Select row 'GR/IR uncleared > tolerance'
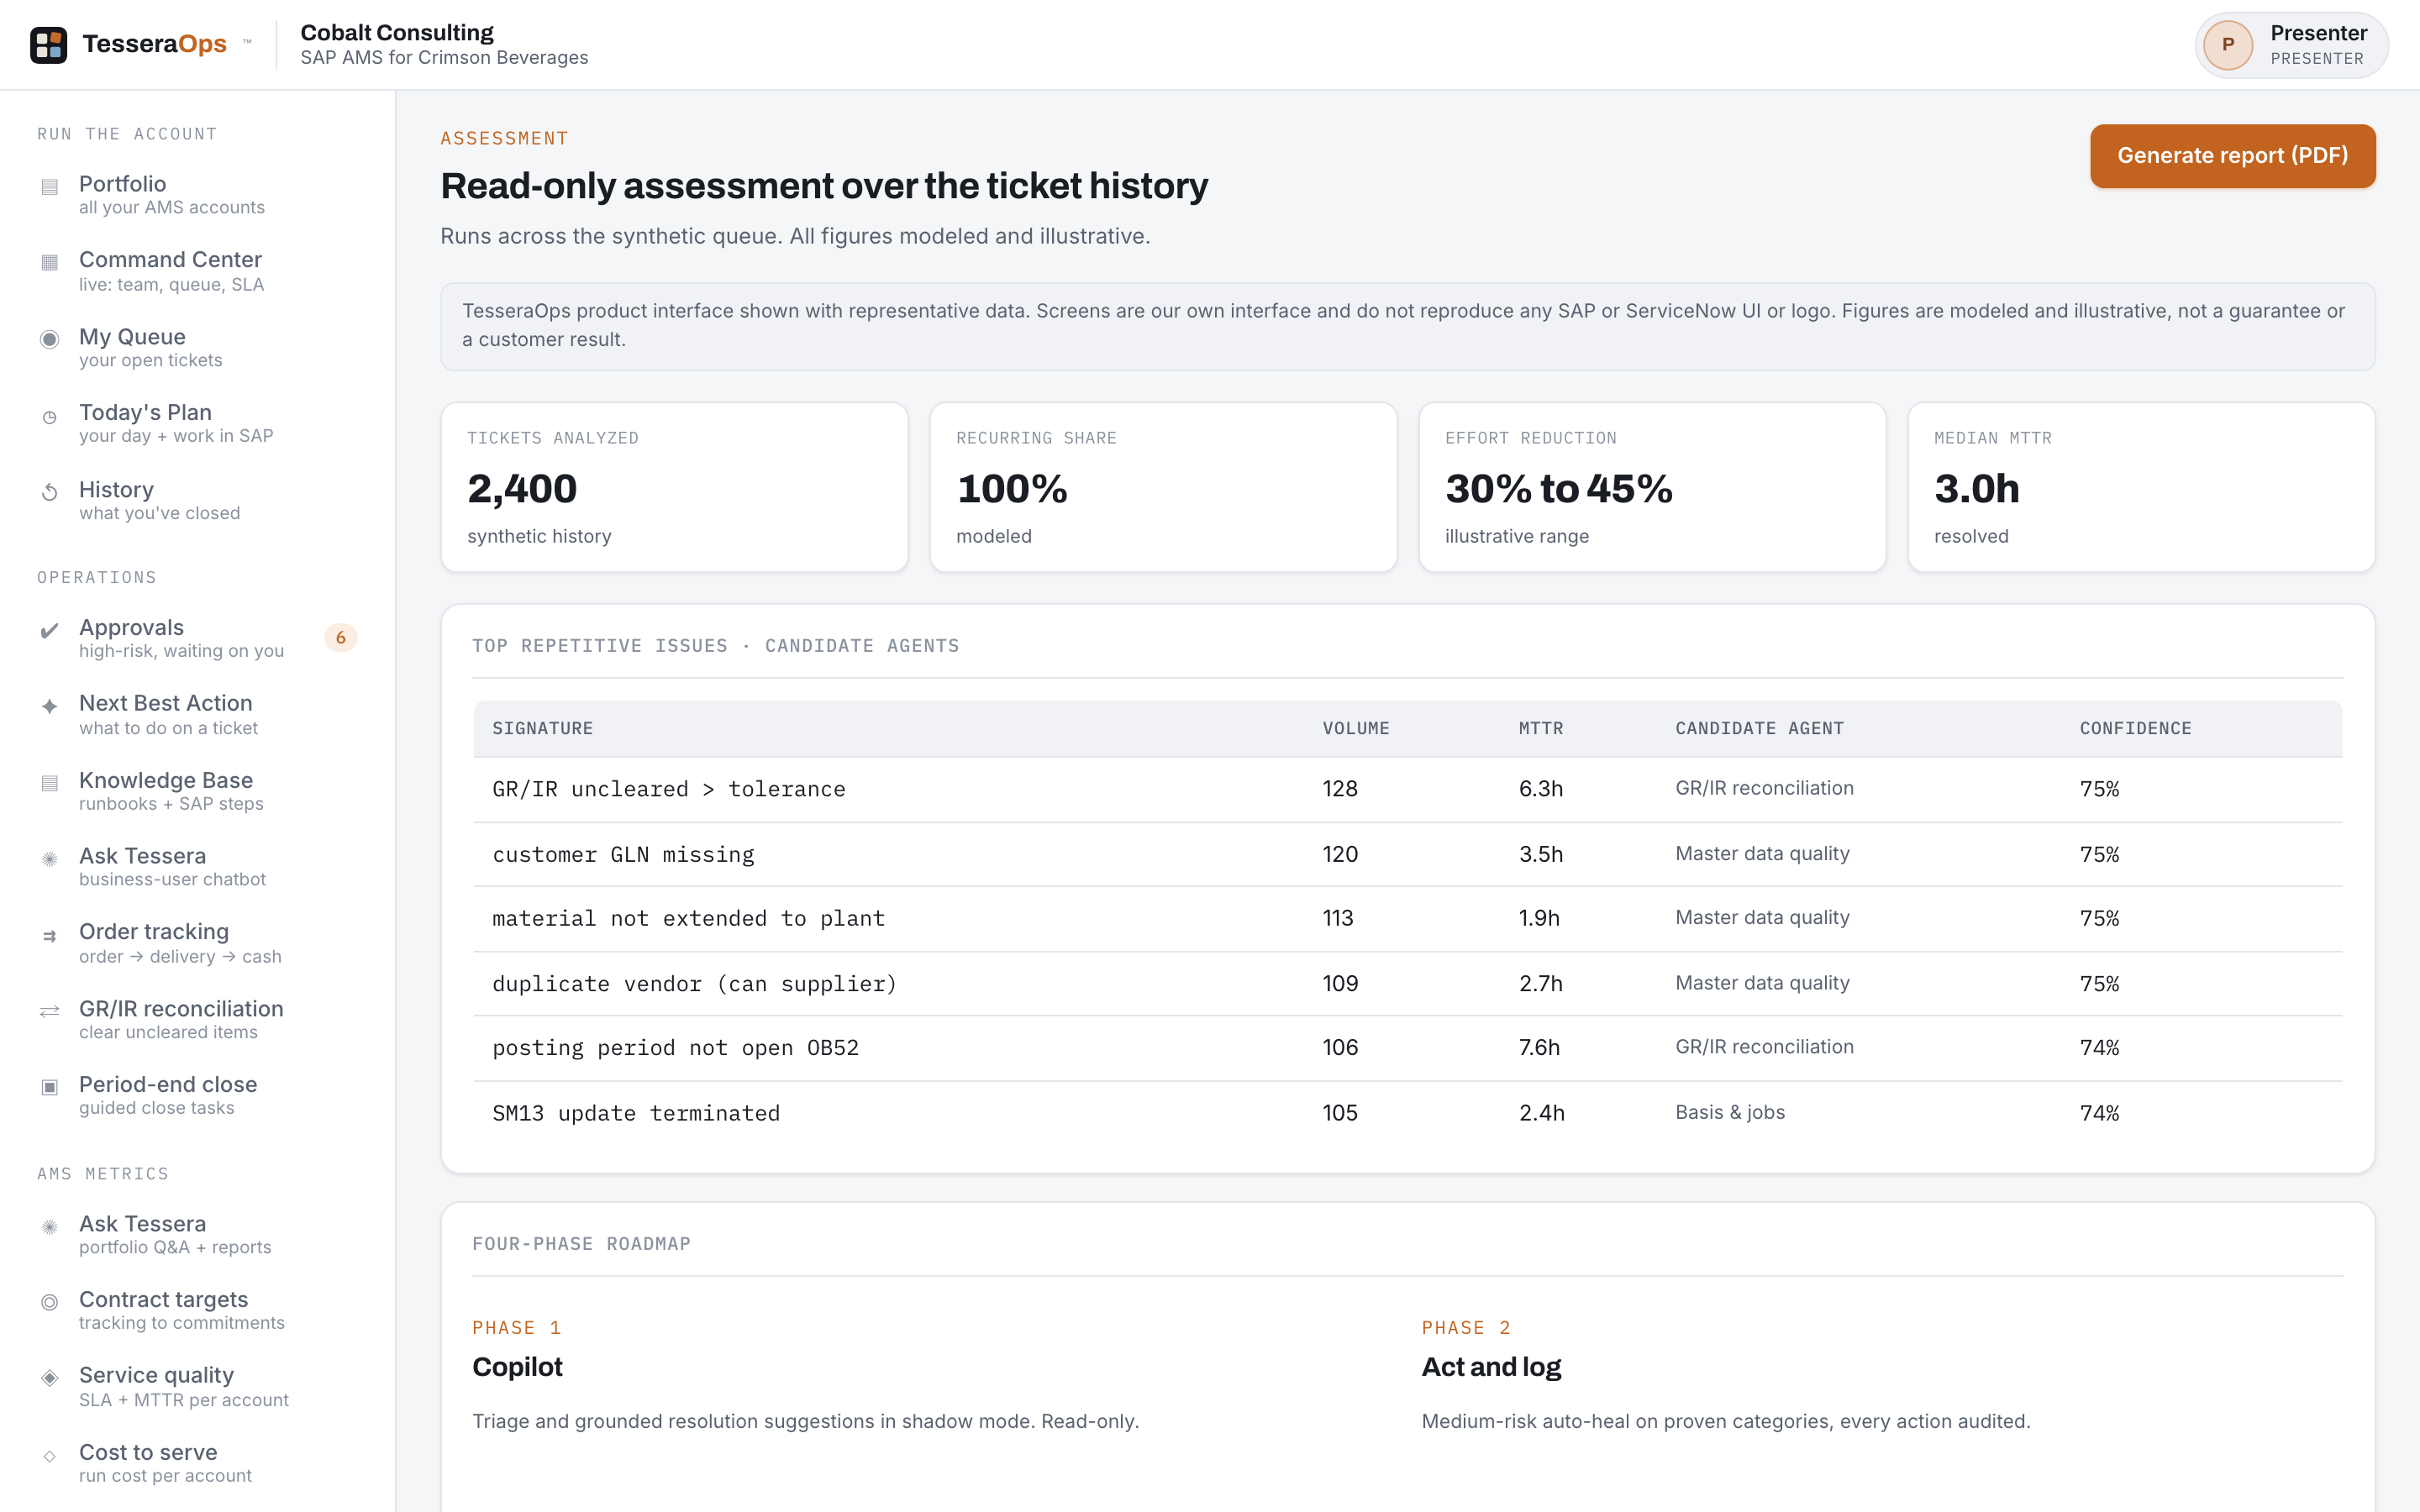The image size is (2420, 1512). click(1408, 789)
